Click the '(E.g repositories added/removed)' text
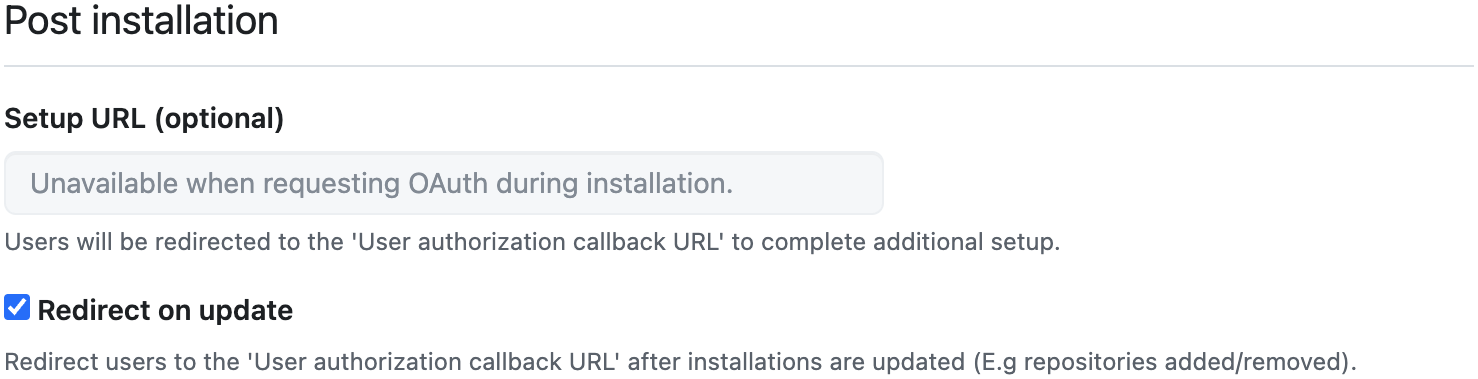The width and height of the screenshot is (1478, 379). point(1157,359)
